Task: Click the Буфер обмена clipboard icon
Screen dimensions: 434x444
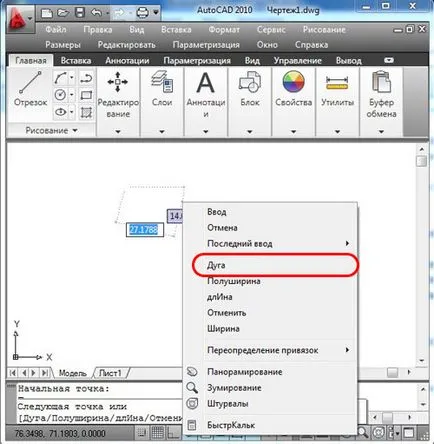Action: click(x=381, y=82)
